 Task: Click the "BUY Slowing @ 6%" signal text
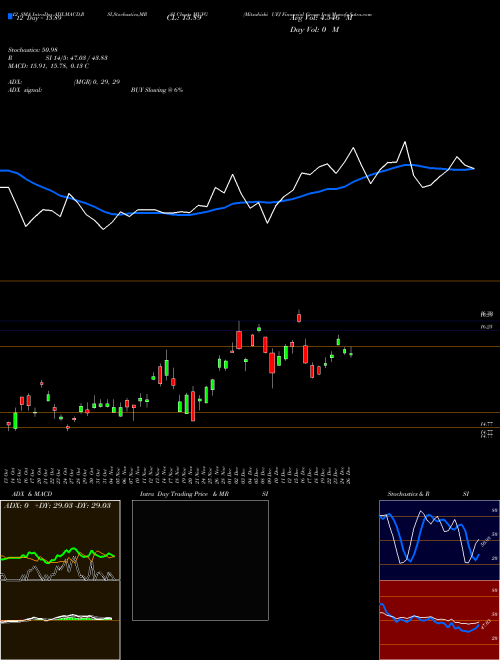(157, 90)
